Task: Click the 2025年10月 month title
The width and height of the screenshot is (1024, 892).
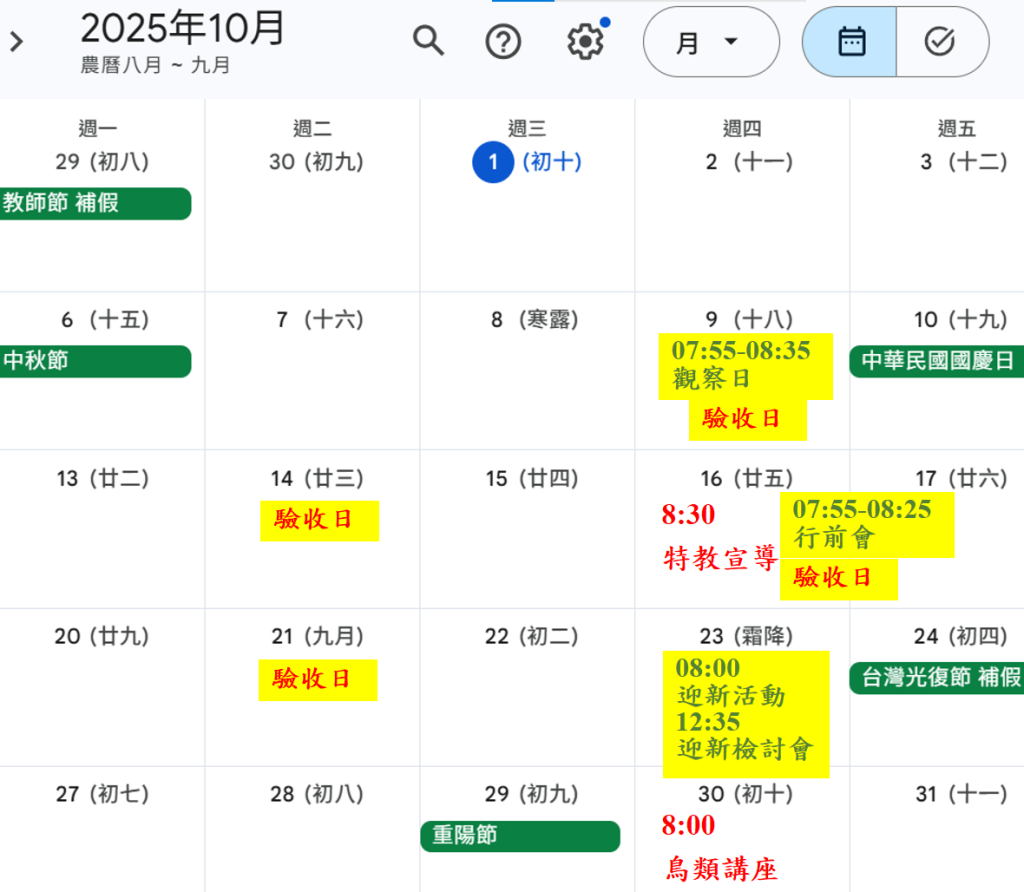Action: 183,29
